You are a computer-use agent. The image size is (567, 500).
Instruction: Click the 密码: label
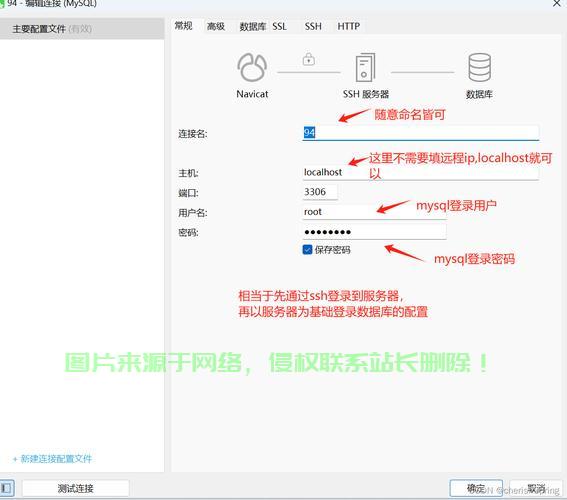point(188,232)
